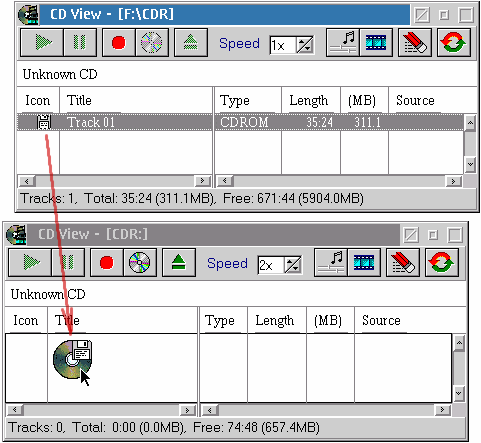Screen dimensions: 481x443
Task: Click Play button in F:\CDR window
Action: (x=42, y=43)
